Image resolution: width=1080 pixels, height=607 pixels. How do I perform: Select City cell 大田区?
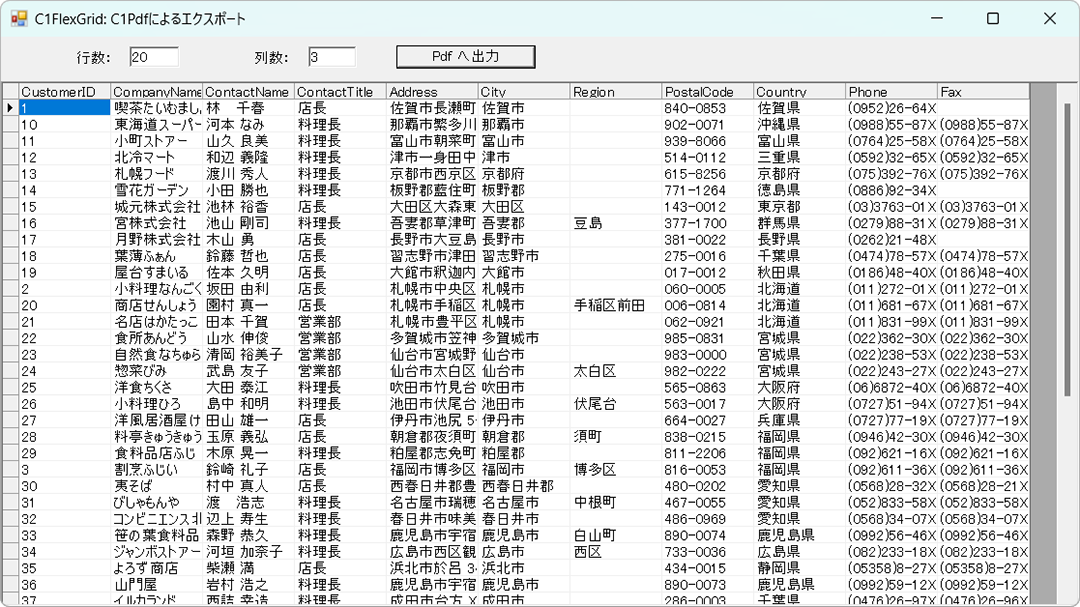point(524,207)
